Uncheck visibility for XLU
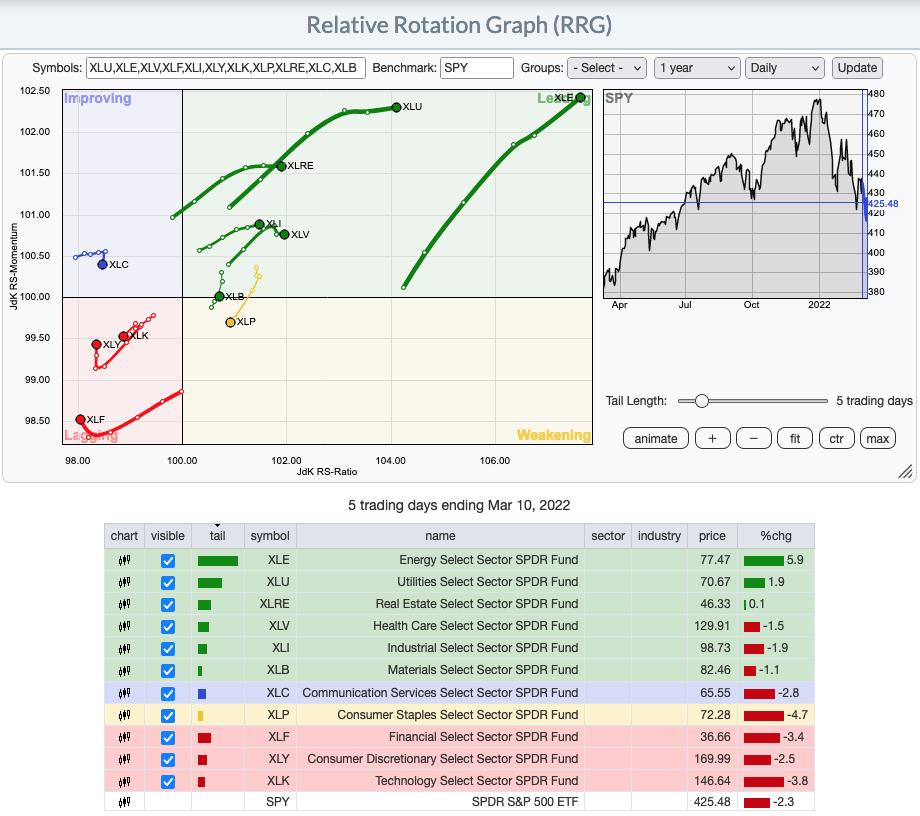The width and height of the screenshot is (920, 816). [x=168, y=583]
